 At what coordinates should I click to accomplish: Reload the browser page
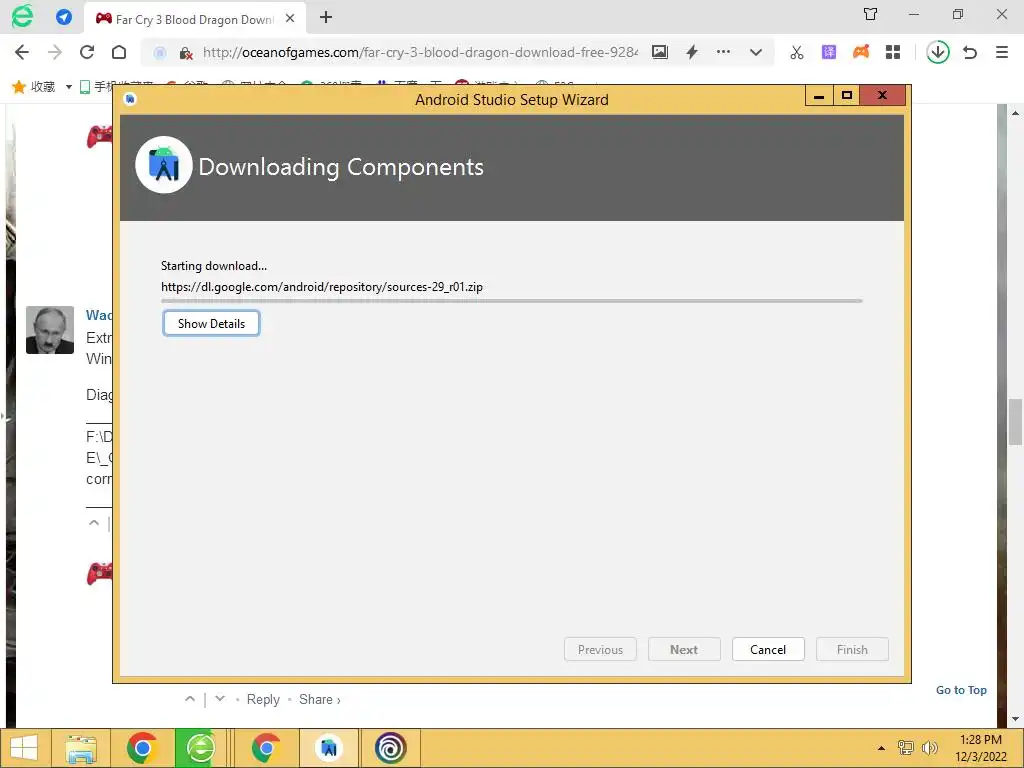(x=87, y=52)
